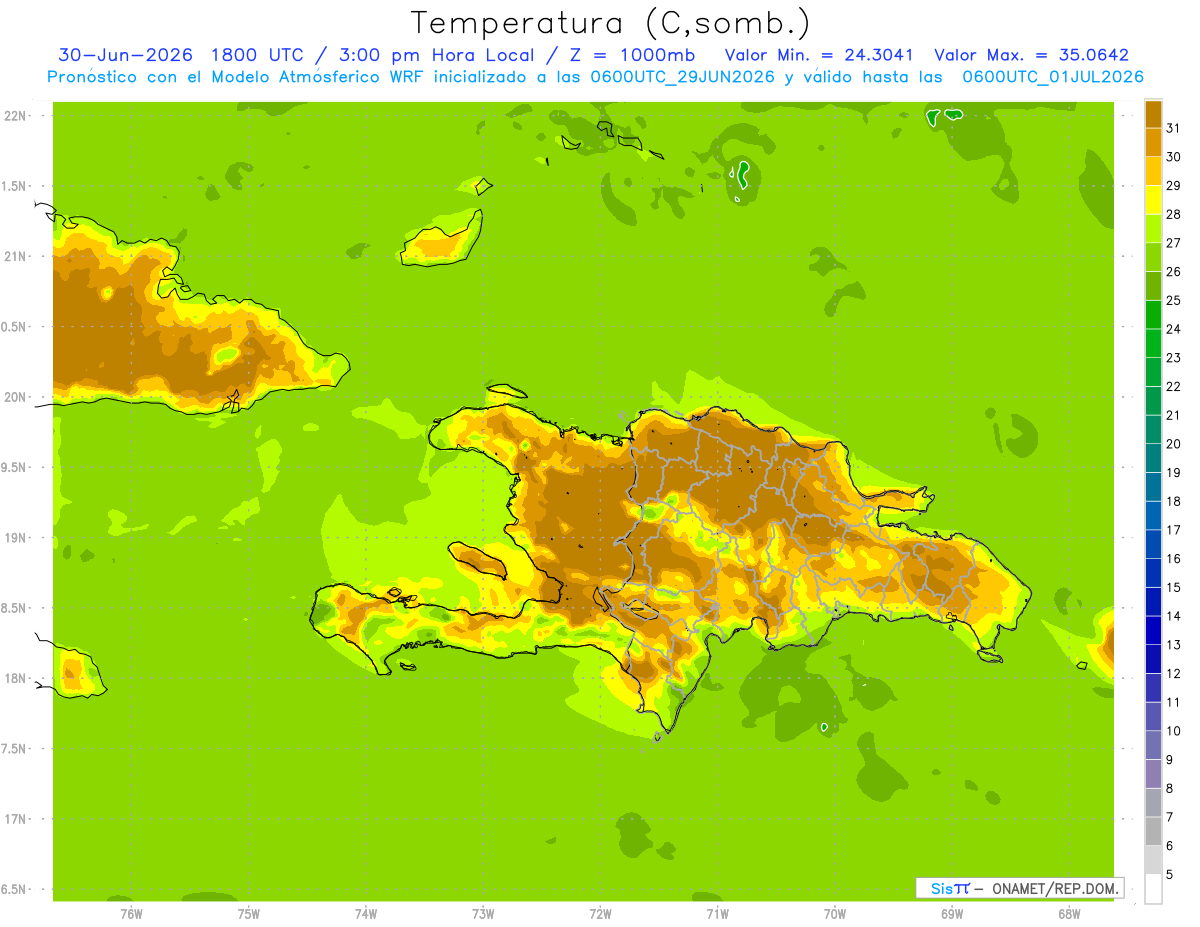Pick the blue legend band between 16 and 17
Screen dimensions: 1200x927
(1153, 544)
